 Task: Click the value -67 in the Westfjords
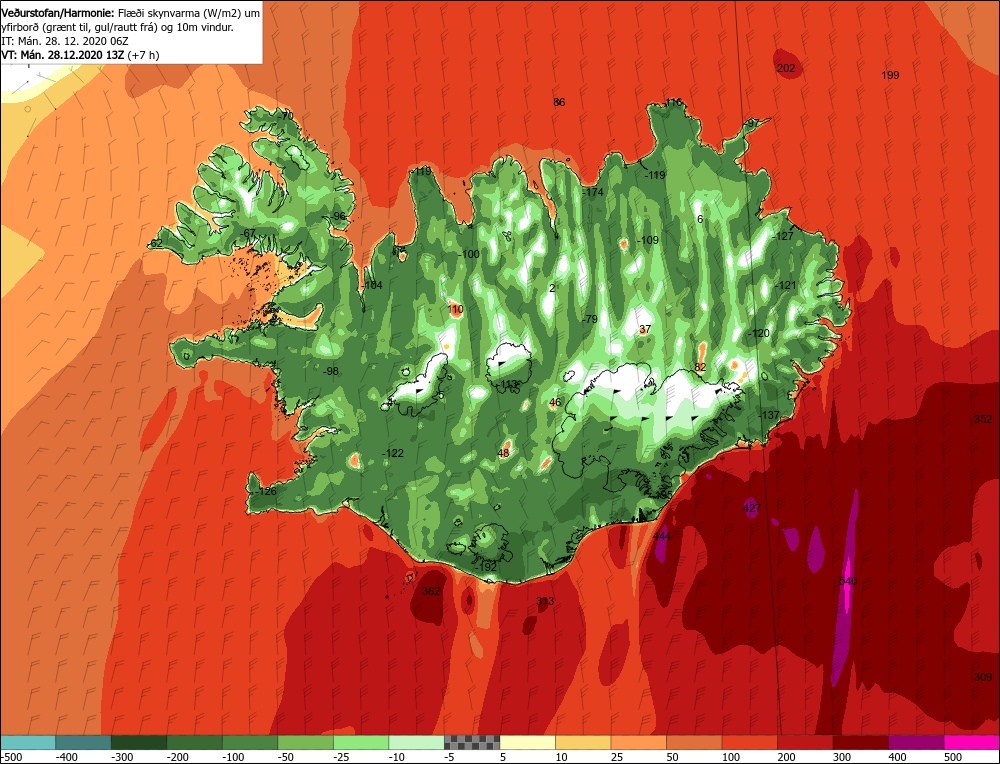[247, 233]
